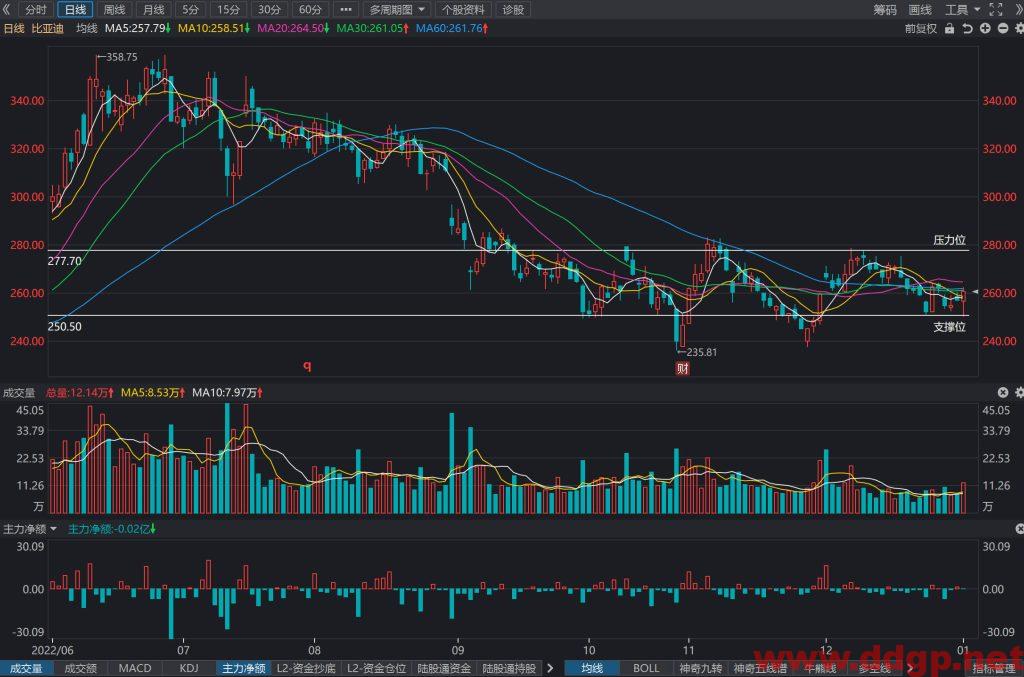This screenshot has height=677, width=1024.
Task: Click the 比亚迪 stock name label
Action: (48, 28)
